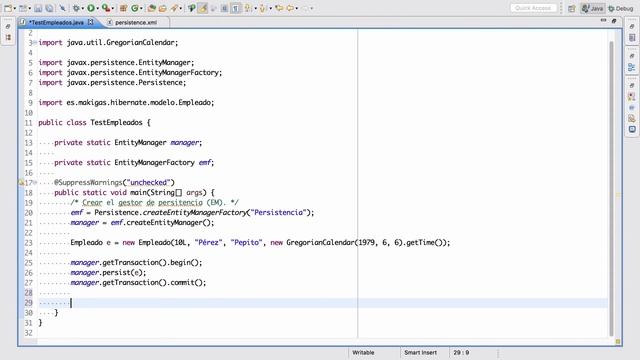This screenshot has height=360, width=640.
Task: Click the New Java Class green icon
Action: (134, 8)
